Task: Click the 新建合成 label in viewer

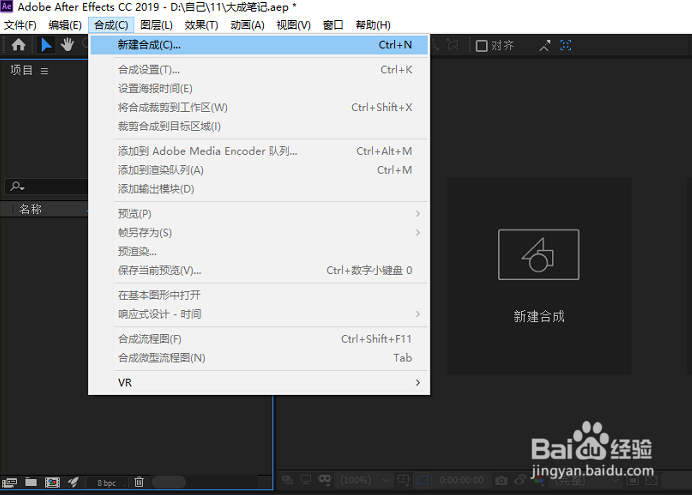Action: (x=539, y=316)
